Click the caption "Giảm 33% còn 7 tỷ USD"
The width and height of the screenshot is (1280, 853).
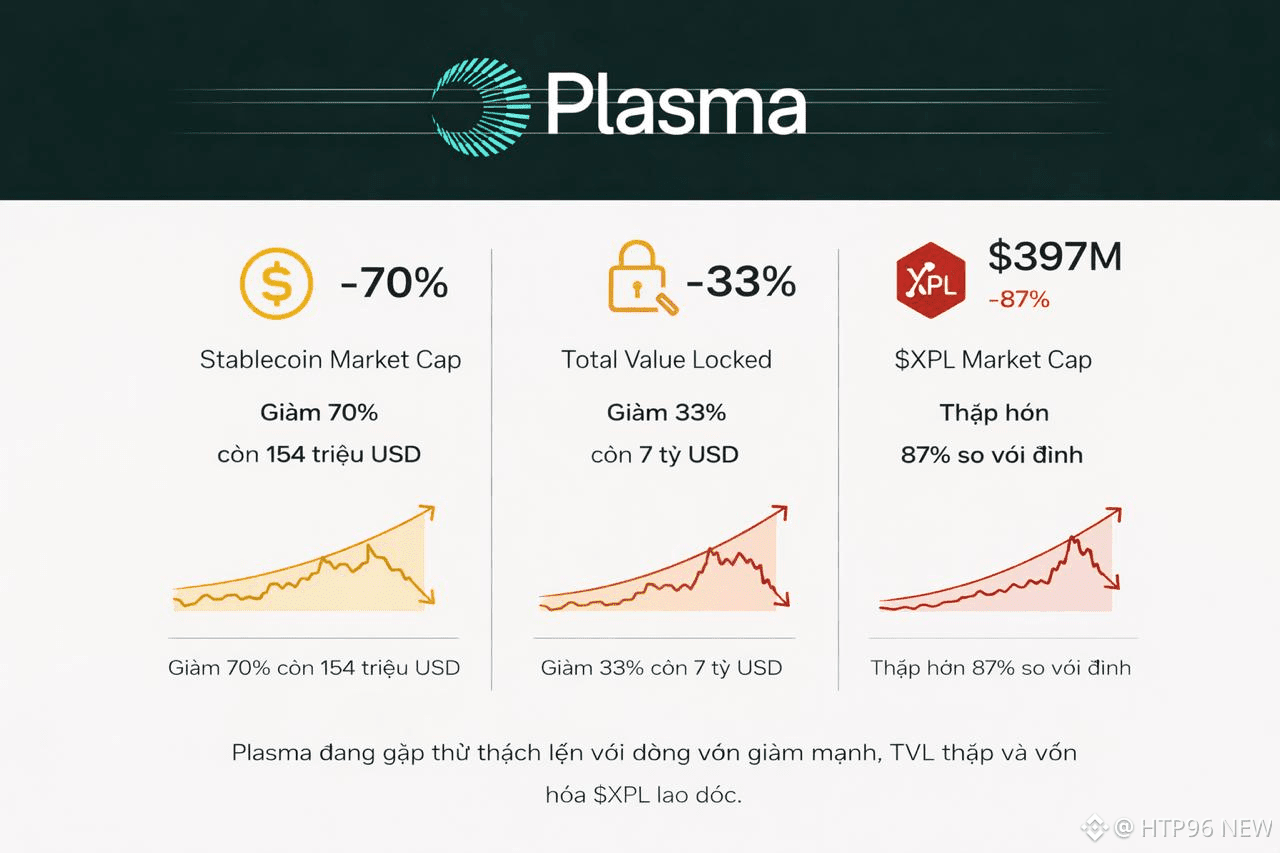coord(661,668)
